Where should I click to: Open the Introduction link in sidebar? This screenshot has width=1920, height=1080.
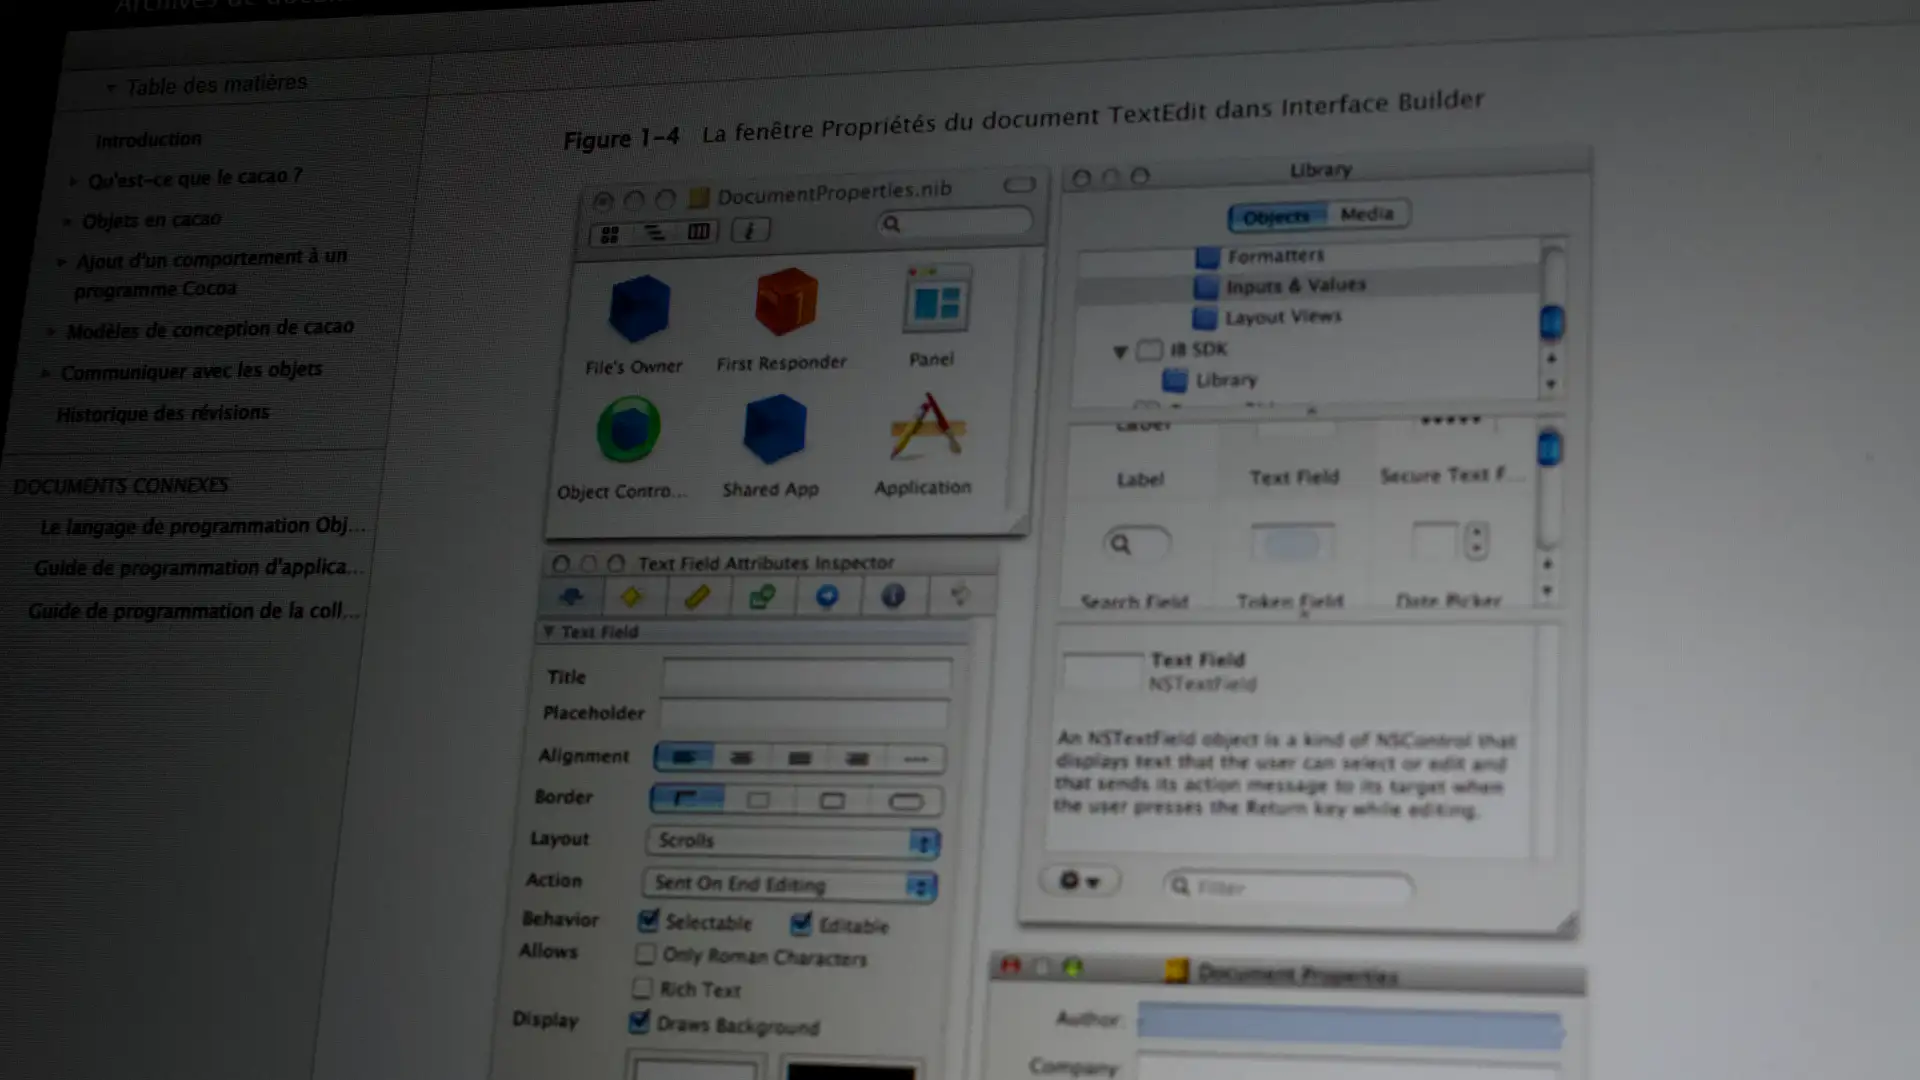coord(148,139)
